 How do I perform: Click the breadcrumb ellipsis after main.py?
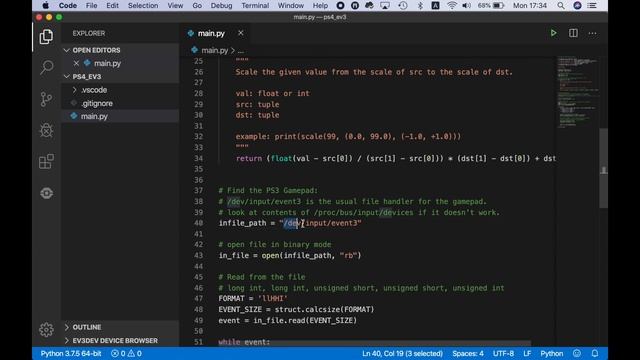coord(241,51)
